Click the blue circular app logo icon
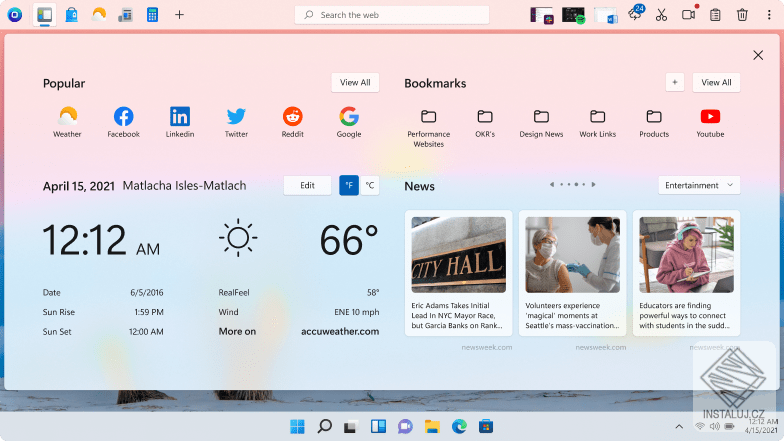The width and height of the screenshot is (784, 441). coord(15,15)
